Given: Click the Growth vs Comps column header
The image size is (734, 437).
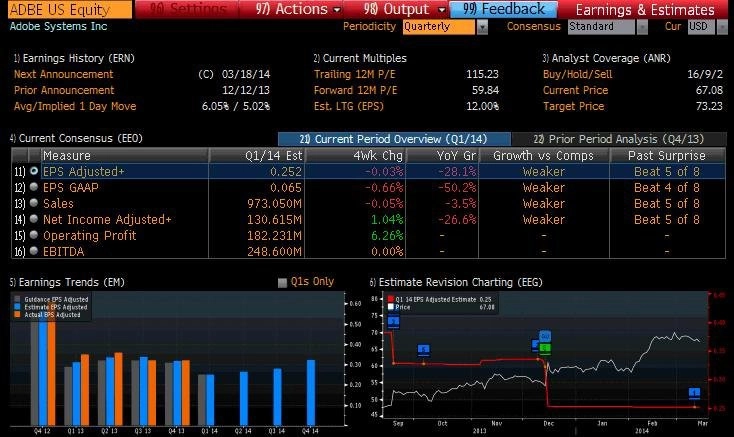Looking at the screenshot, I should tap(544, 155).
